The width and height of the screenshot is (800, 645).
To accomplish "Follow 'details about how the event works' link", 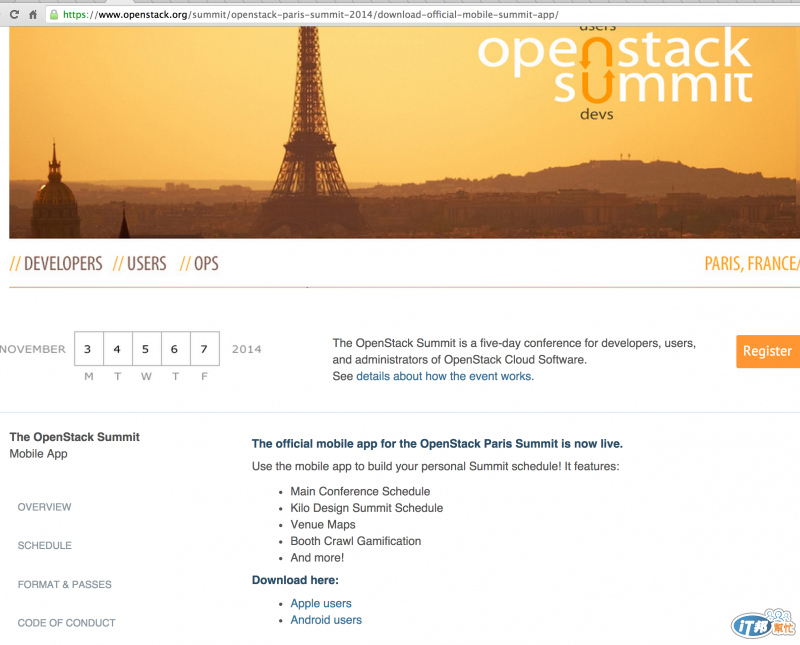I will [x=443, y=377].
